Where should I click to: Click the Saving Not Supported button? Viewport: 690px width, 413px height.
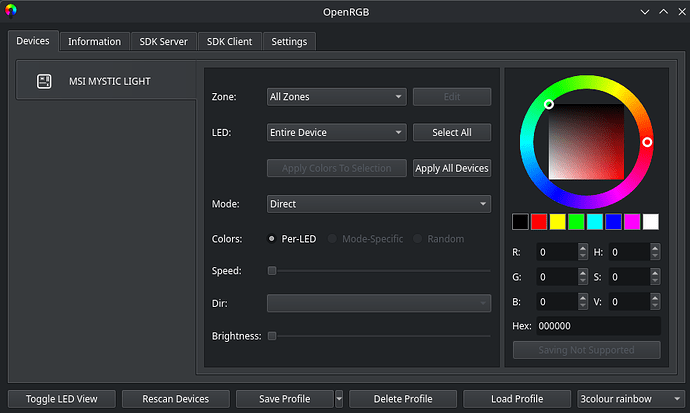[587, 350]
